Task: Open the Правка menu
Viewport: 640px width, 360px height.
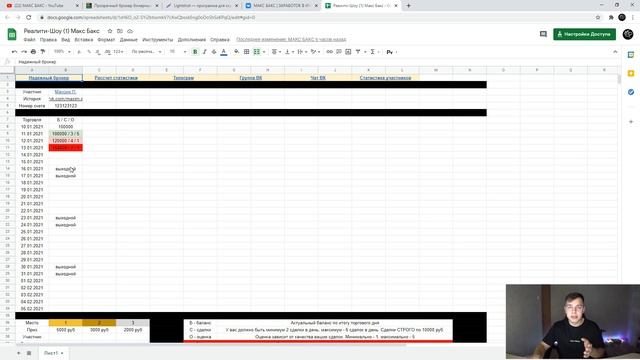Action: pos(48,40)
